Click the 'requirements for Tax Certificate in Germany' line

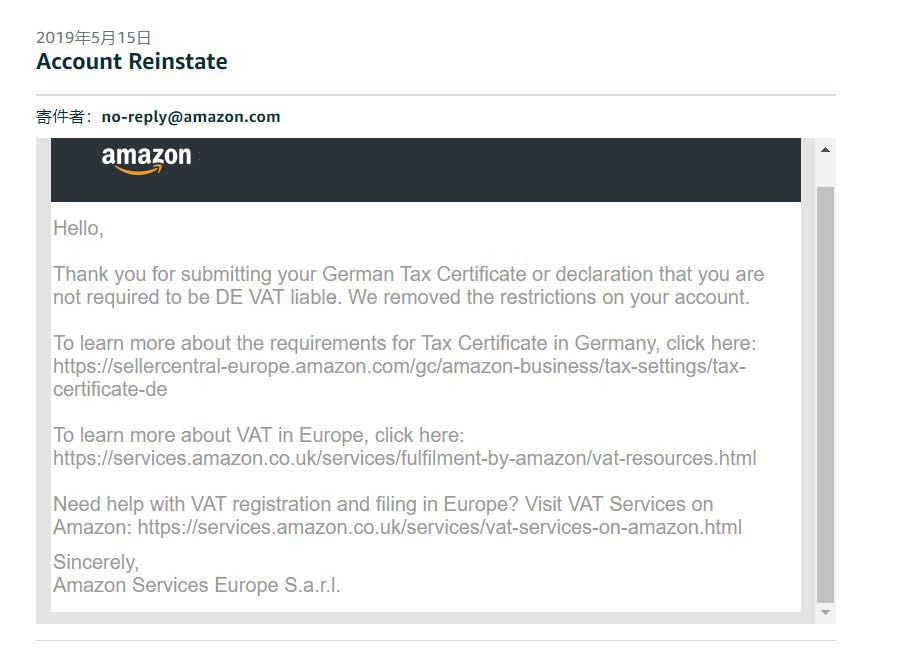click(x=404, y=344)
